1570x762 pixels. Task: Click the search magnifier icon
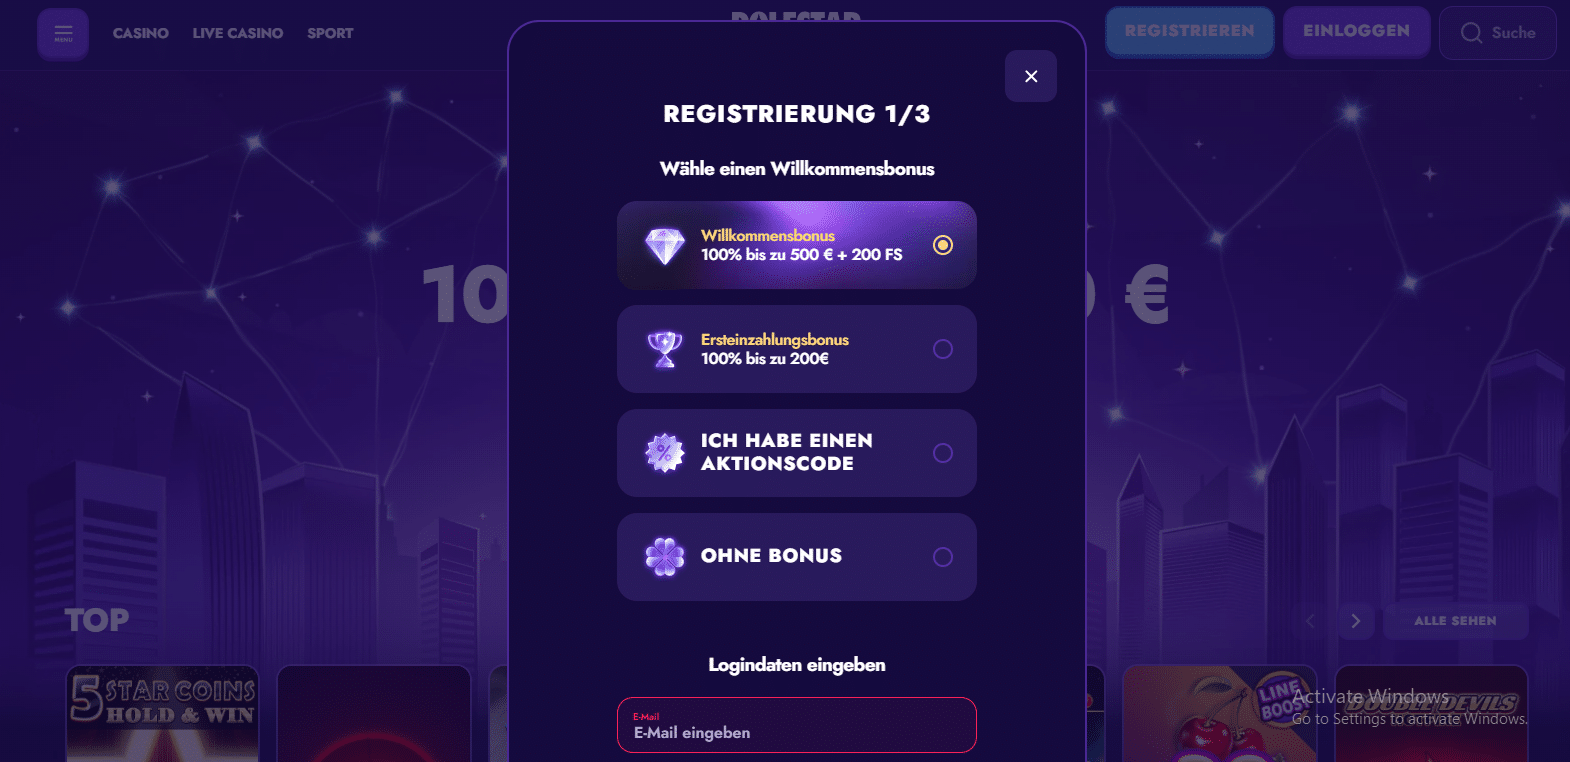click(1471, 33)
